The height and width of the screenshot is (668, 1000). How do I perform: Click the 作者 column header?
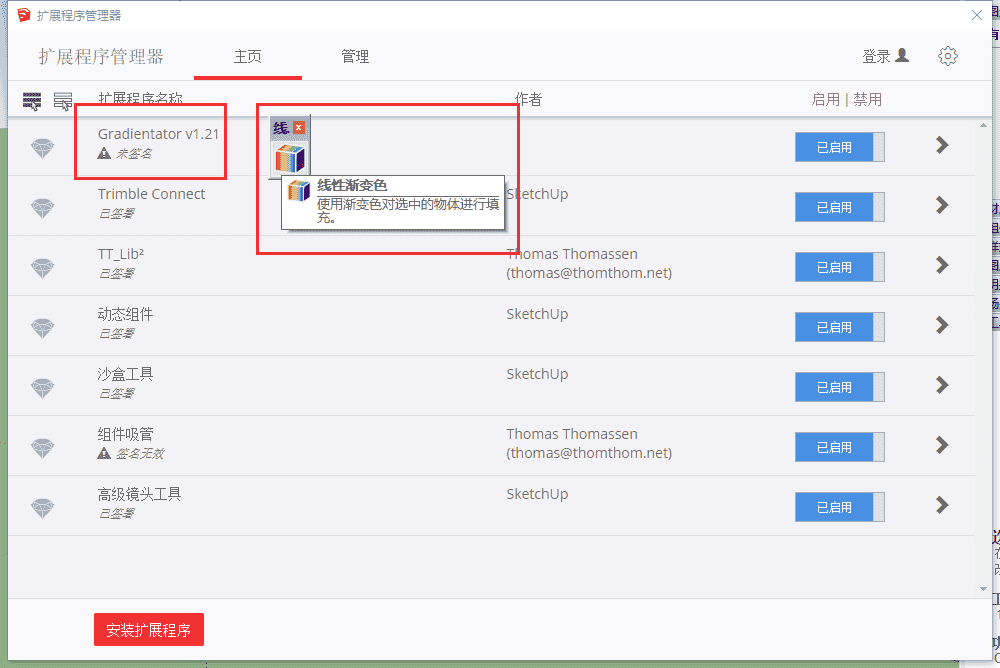[529, 100]
